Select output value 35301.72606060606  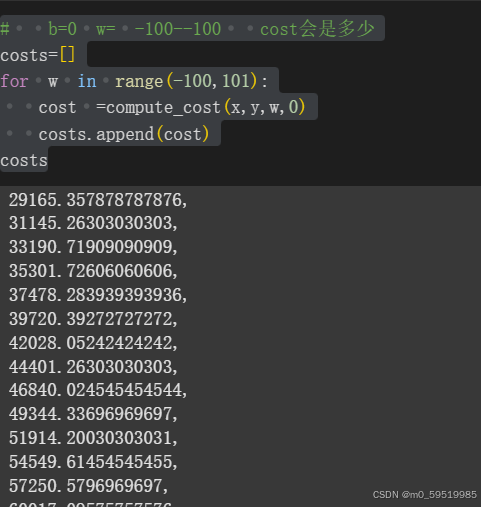pos(93,271)
